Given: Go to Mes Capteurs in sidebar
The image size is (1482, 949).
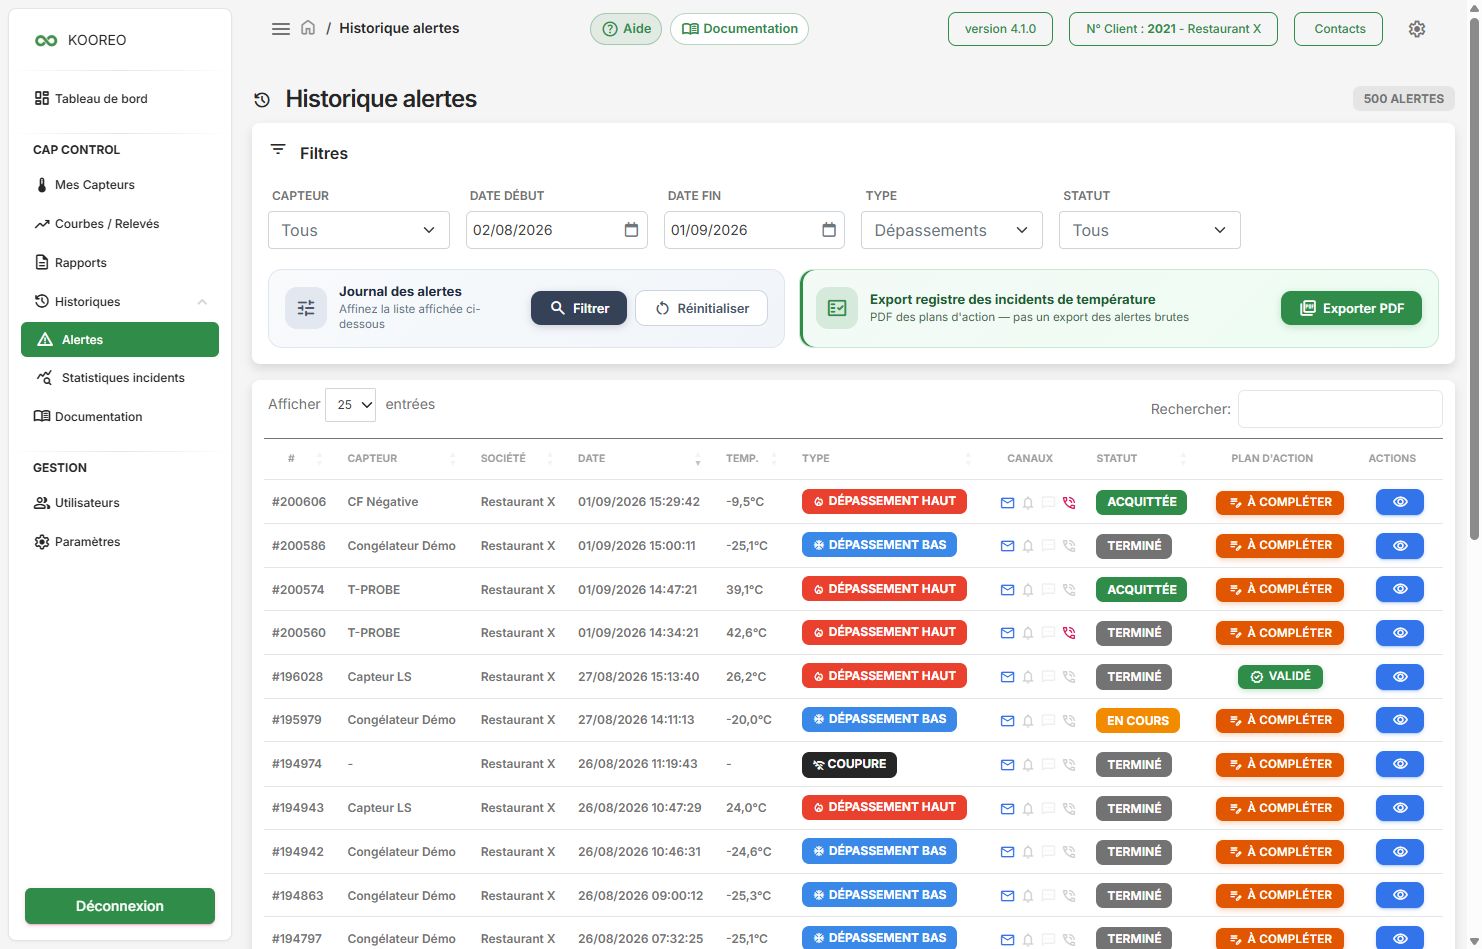Looking at the screenshot, I should click(x=120, y=185).
